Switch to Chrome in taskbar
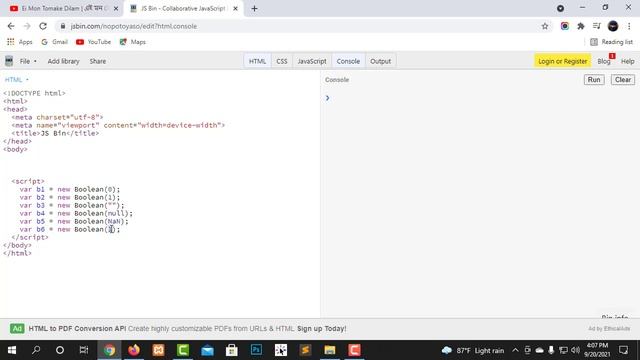Screen dimensions: 640x360 coord(109,350)
